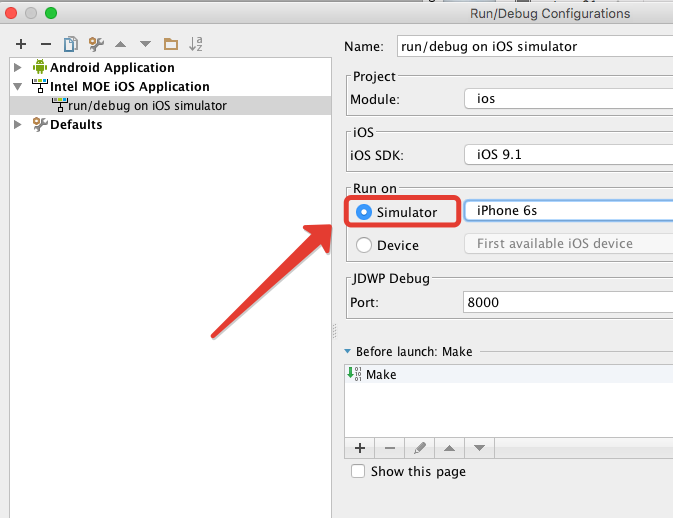Select the Defaults tree label
This screenshot has width=673, height=518.
[x=76, y=124]
